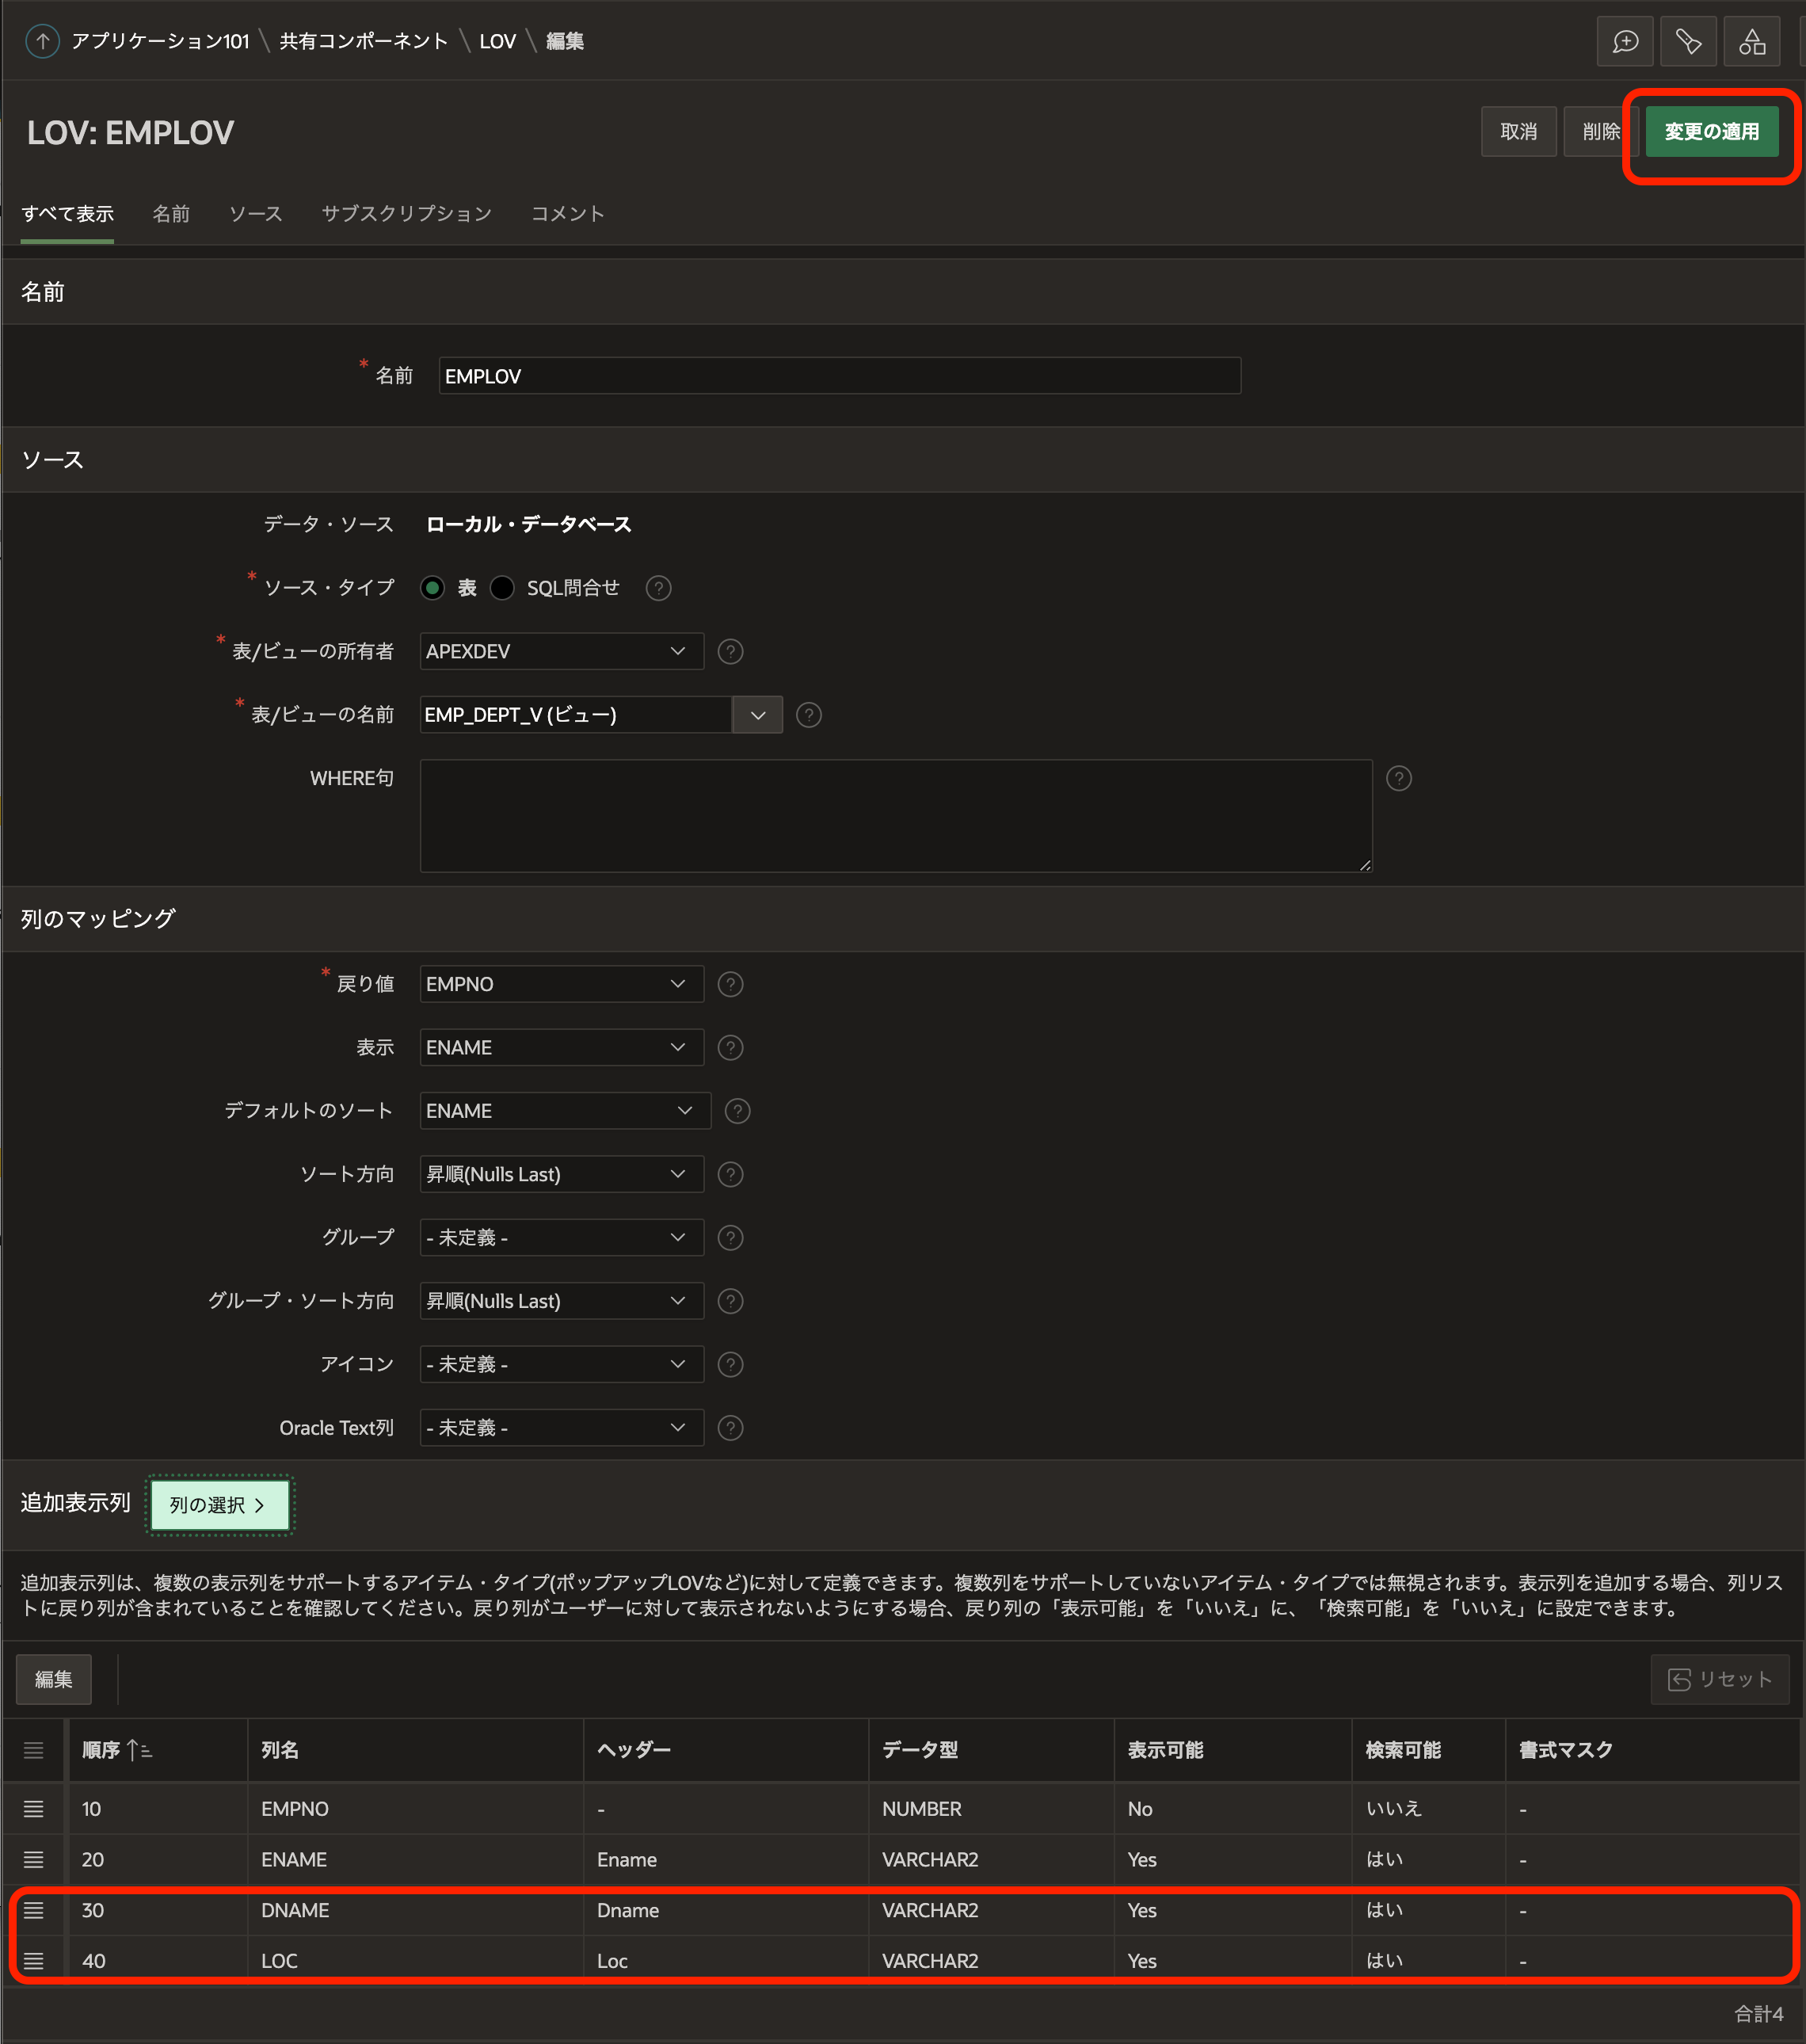Click 取消 button
The width and height of the screenshot is (1806, 2044).
(x=1518, y=131)
